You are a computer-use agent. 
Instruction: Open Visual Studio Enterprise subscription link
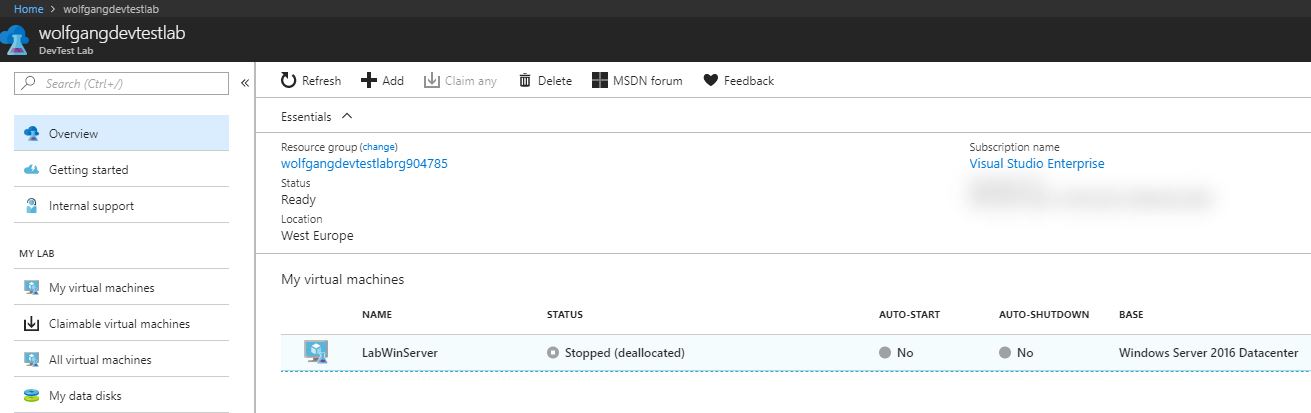(x=1037, y=164)
